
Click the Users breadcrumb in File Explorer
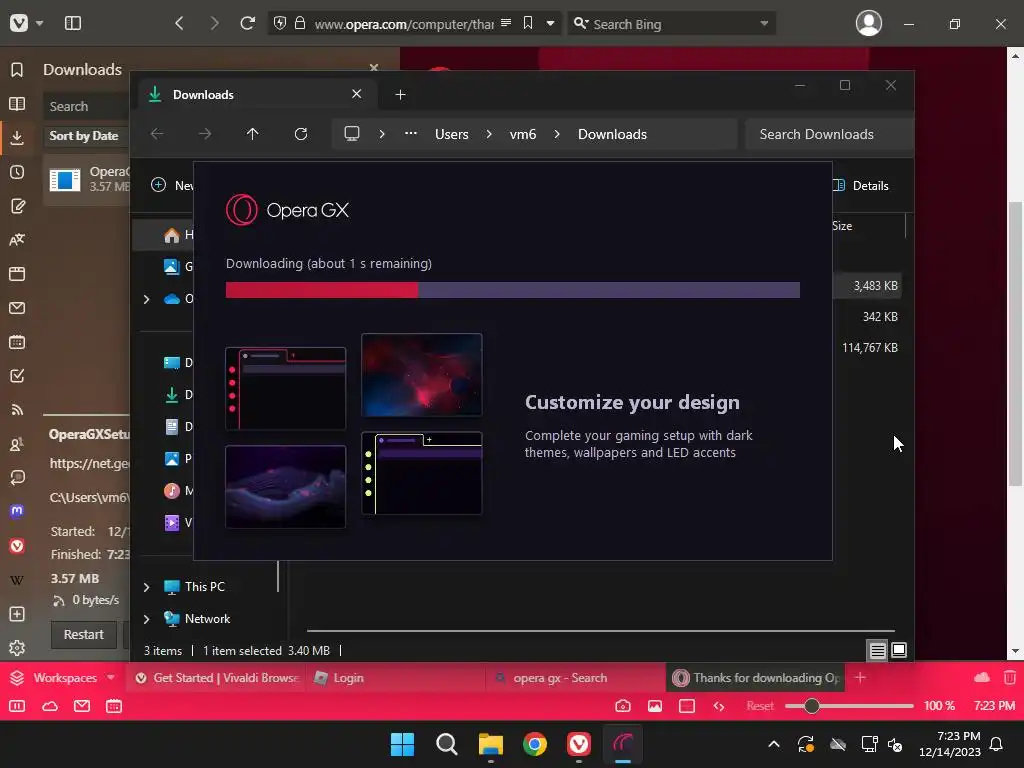pos(452,135)
